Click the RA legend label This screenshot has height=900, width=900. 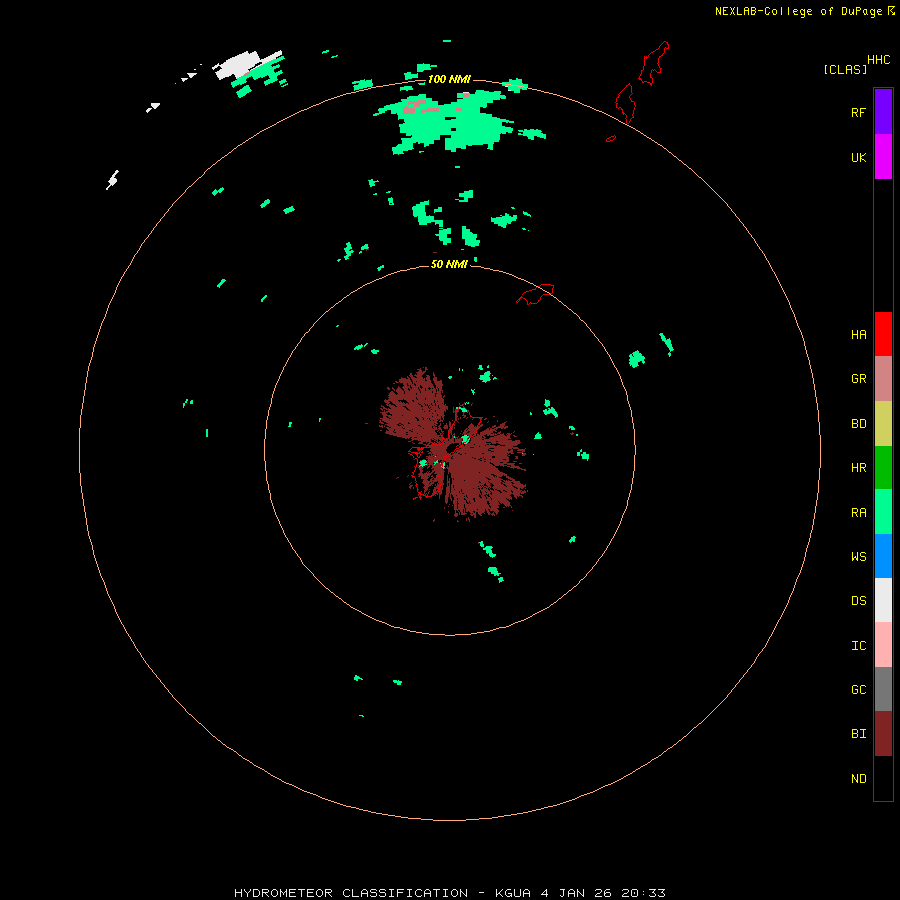point(858,513)
